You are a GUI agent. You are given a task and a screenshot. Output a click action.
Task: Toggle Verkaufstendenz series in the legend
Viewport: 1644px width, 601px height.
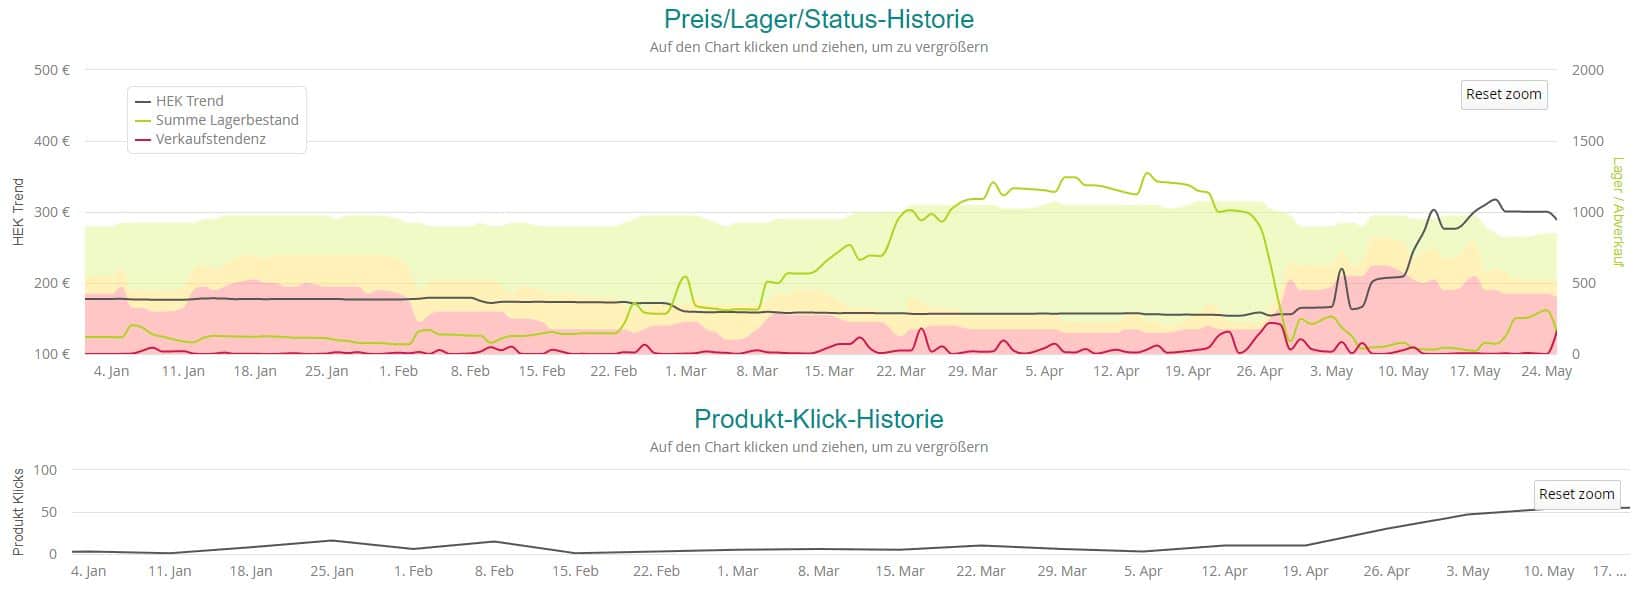point(210,139)
